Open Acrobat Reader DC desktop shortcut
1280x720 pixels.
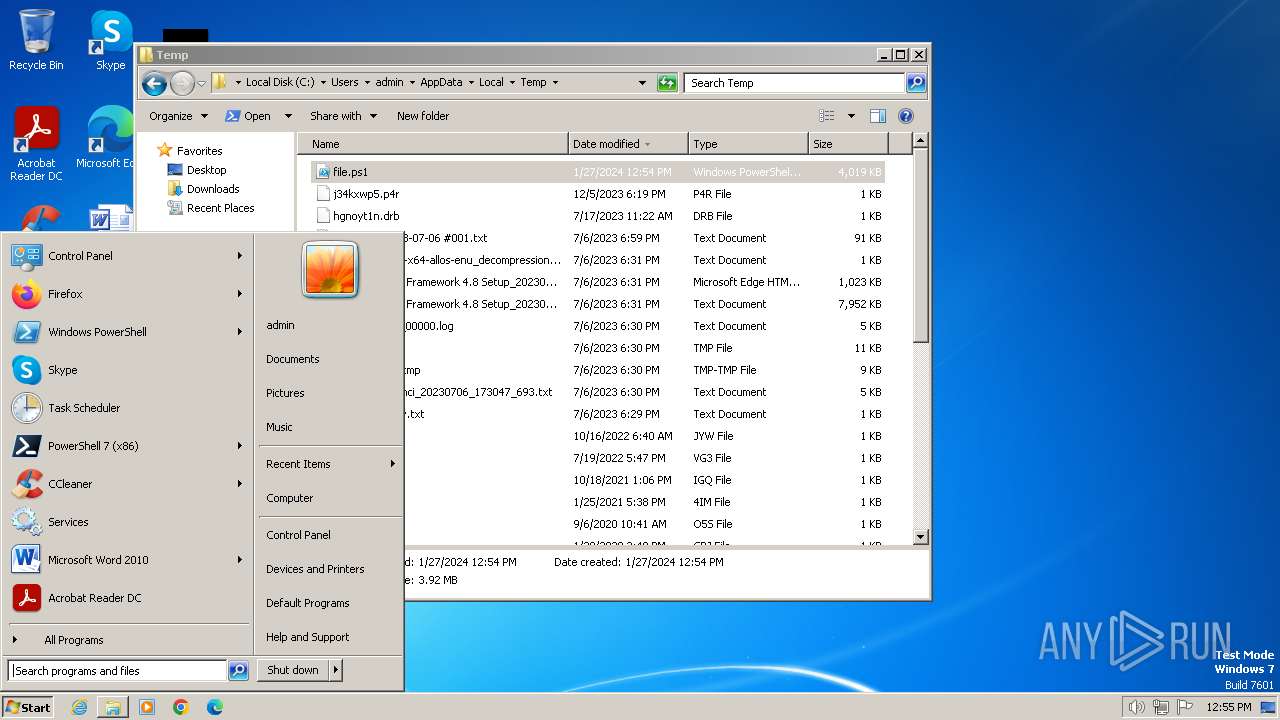(36, 144)
